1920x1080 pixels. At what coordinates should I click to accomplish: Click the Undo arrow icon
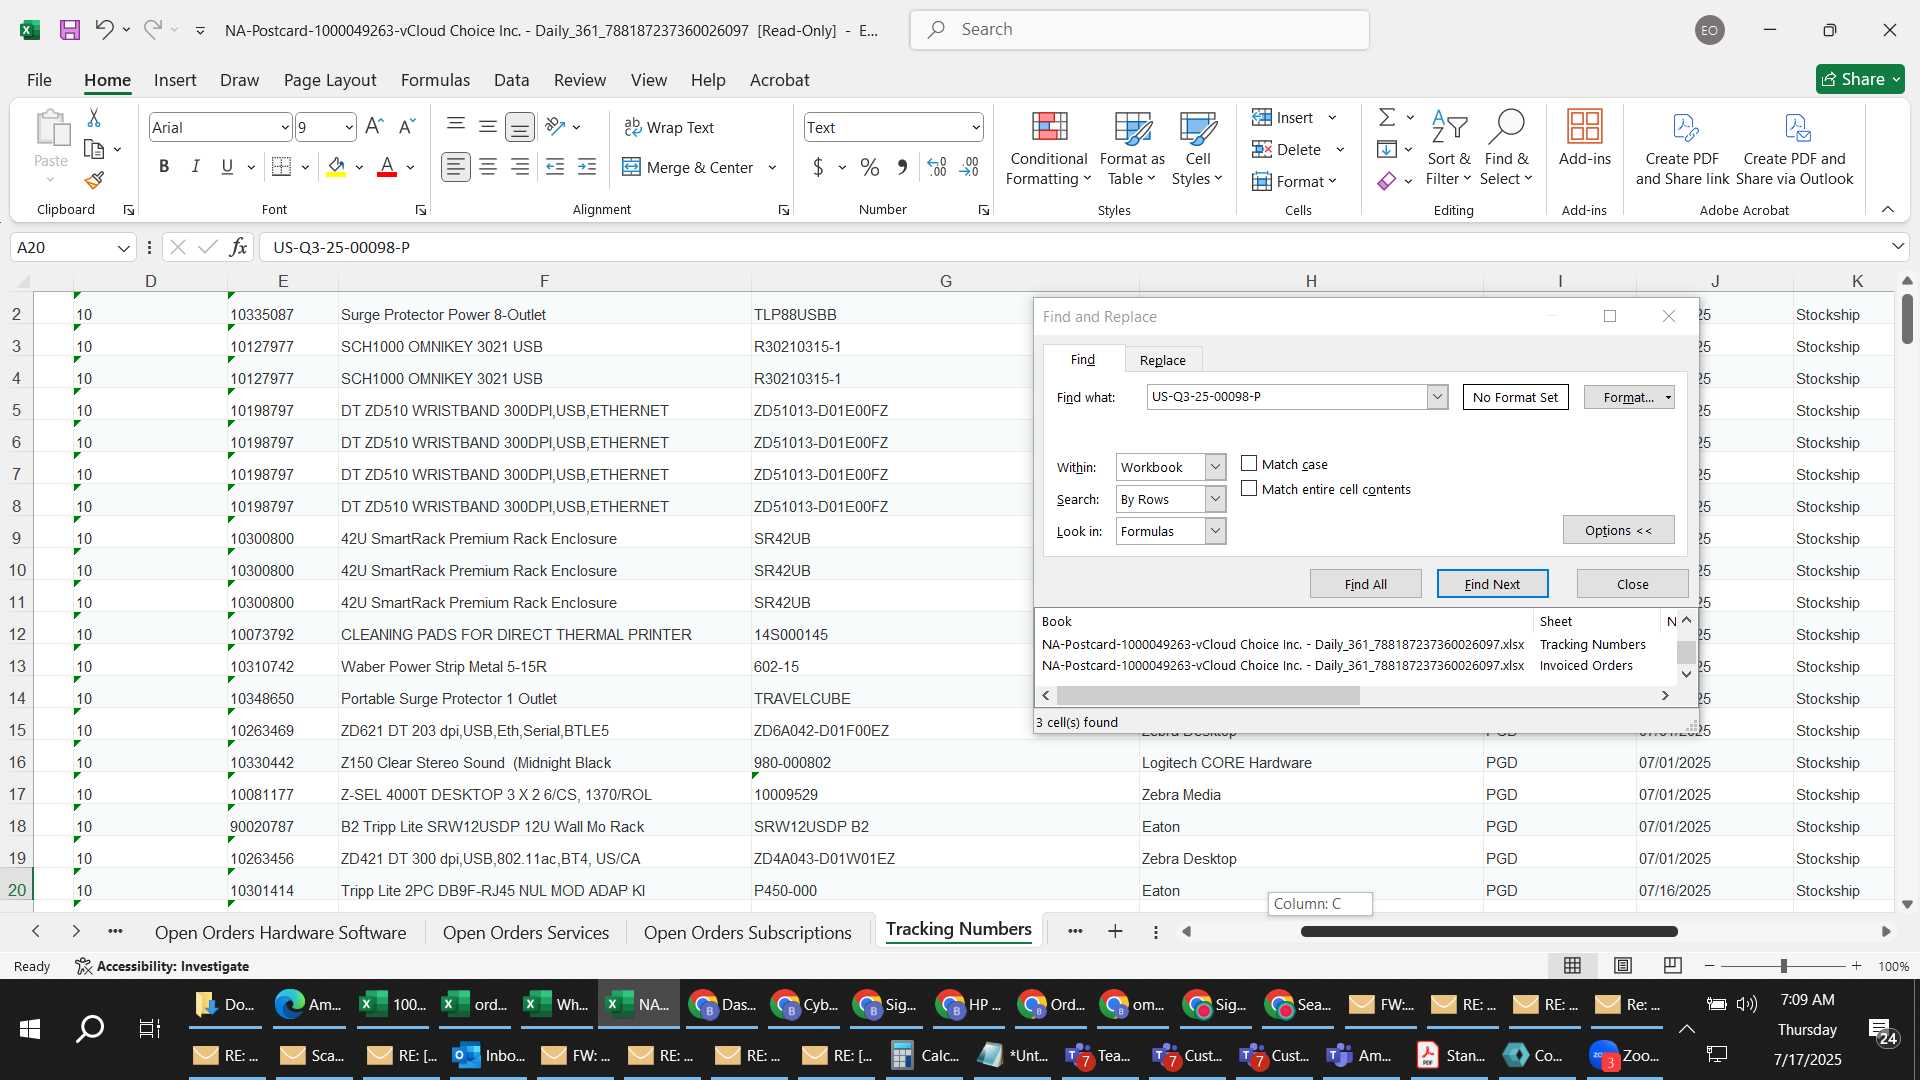pyautogui.click(x=104, y=30)
